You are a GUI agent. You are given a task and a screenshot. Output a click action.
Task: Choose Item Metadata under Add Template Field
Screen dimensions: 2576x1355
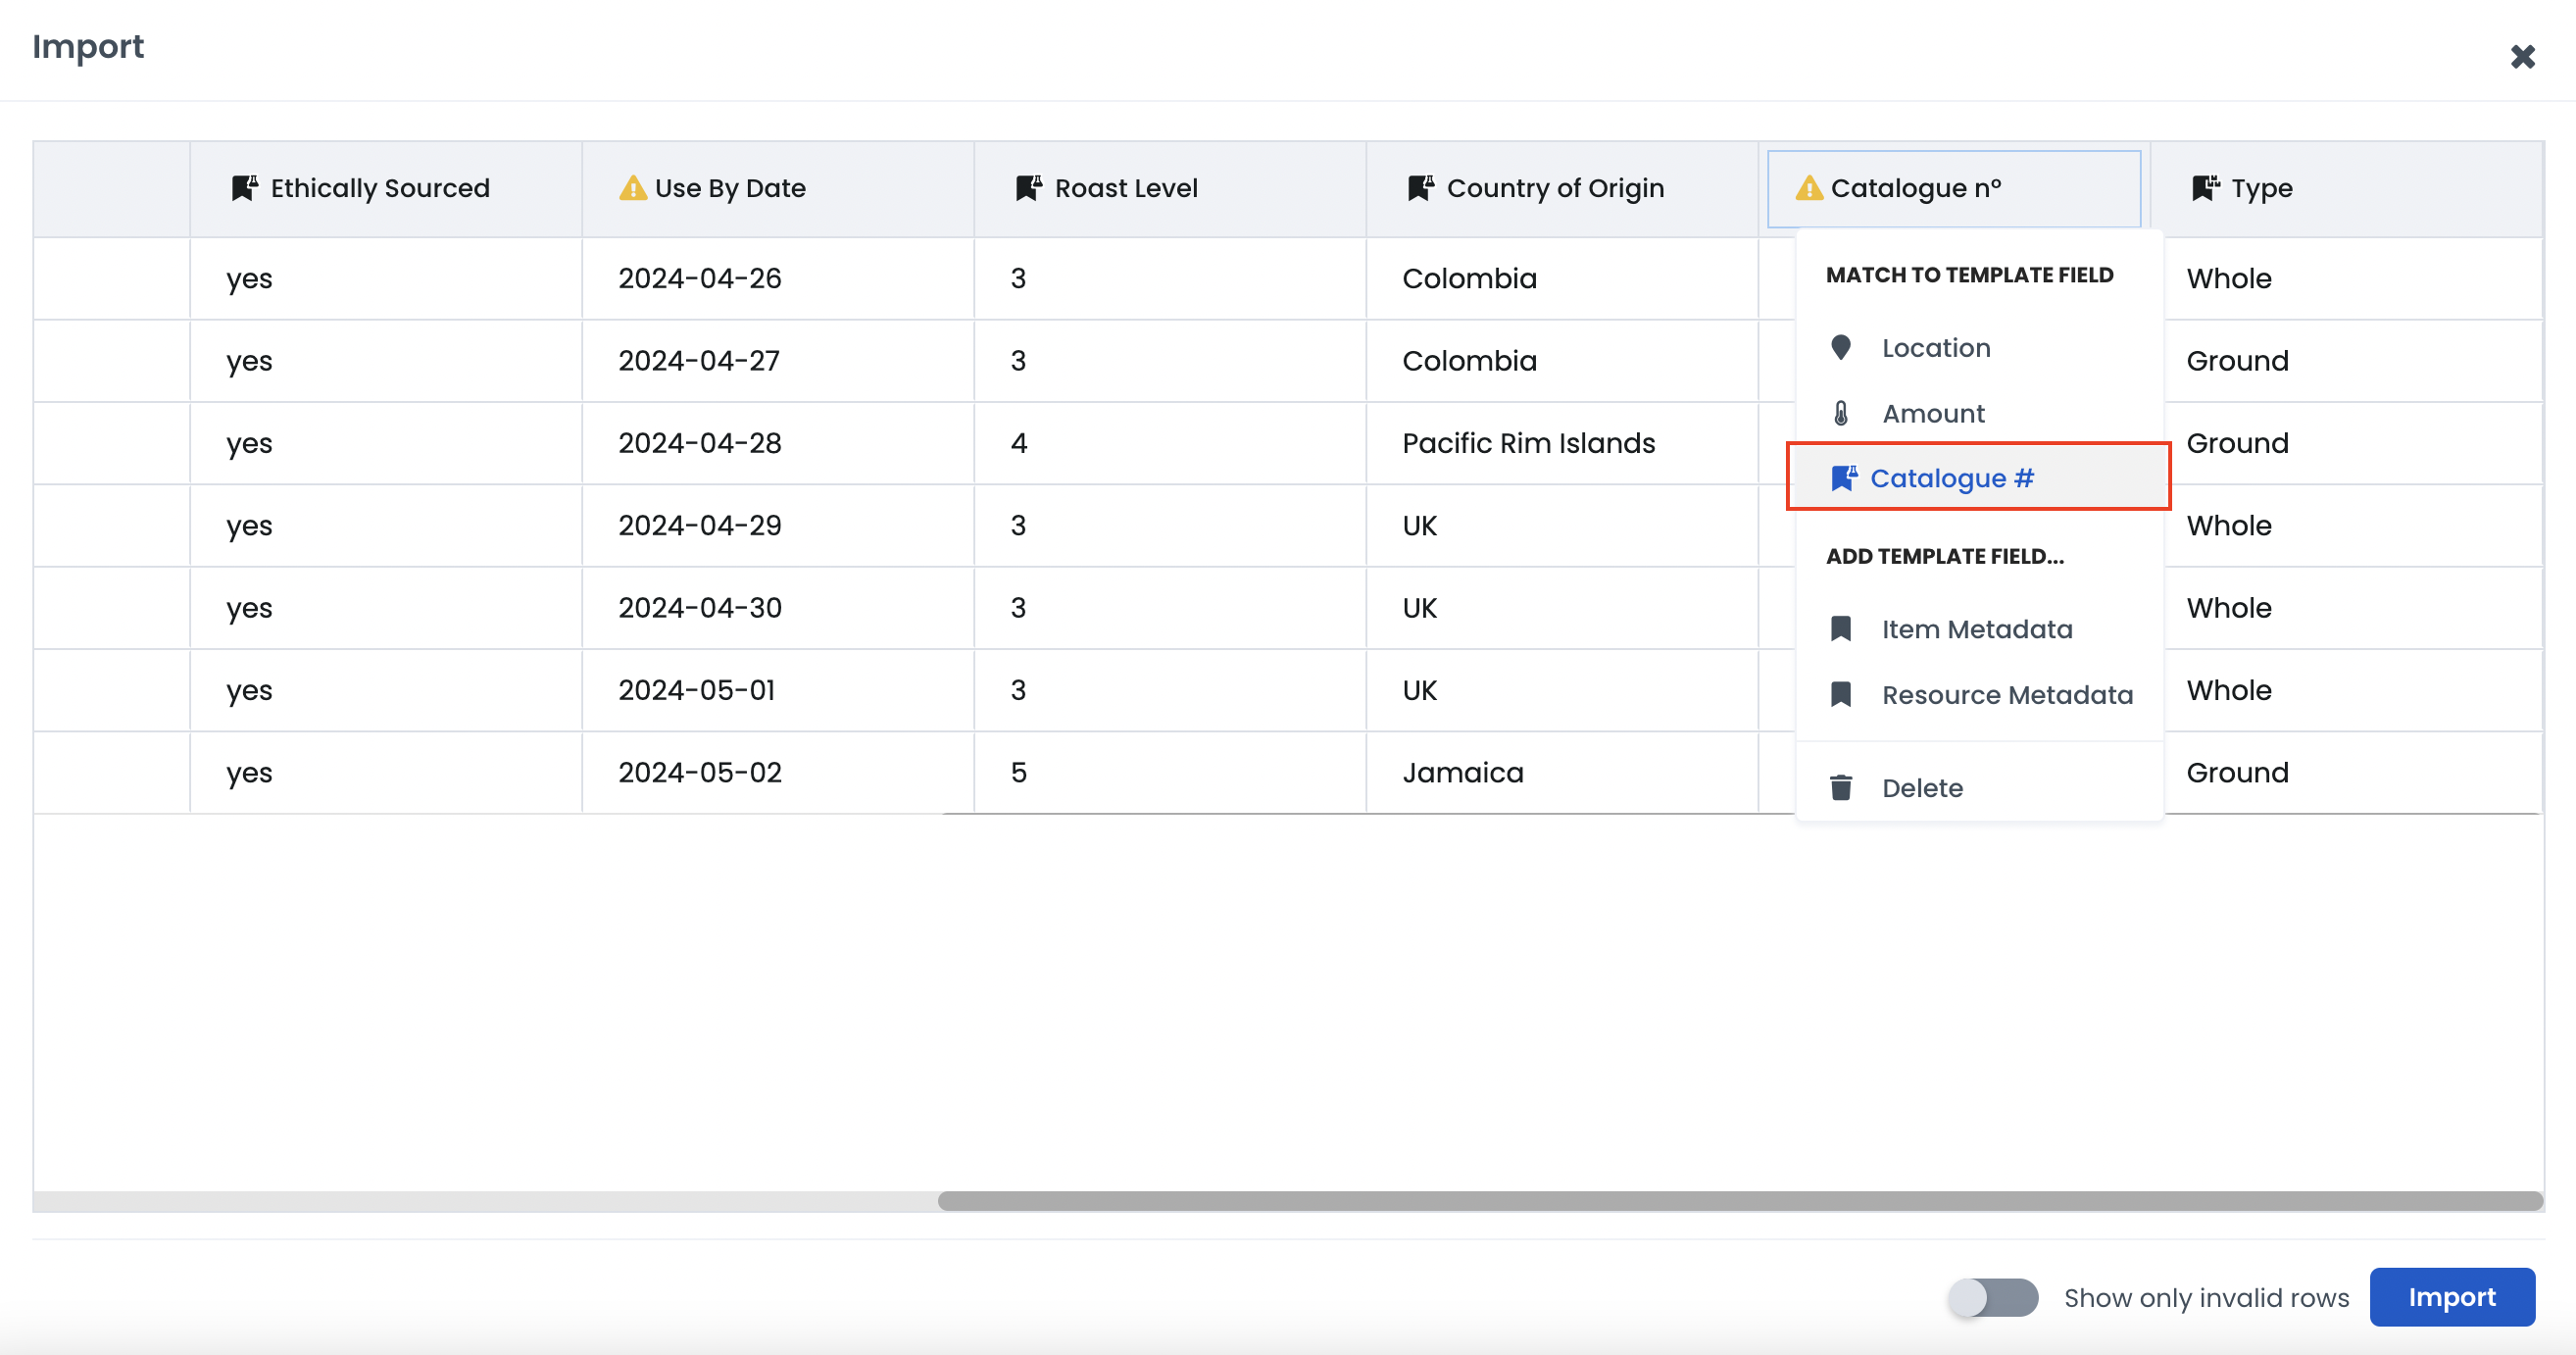tap(1976, 629)
